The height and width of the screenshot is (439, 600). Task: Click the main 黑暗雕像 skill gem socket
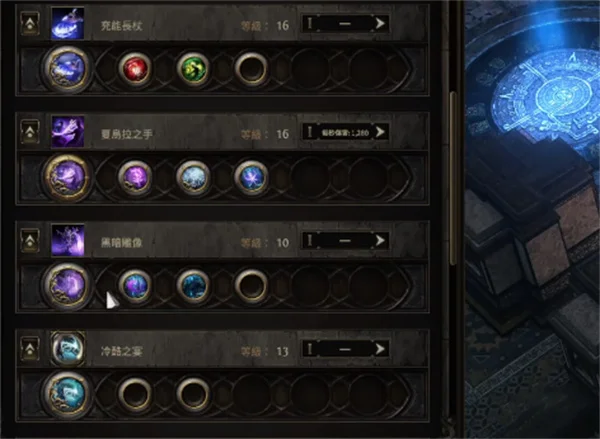(x=67, y=286)
